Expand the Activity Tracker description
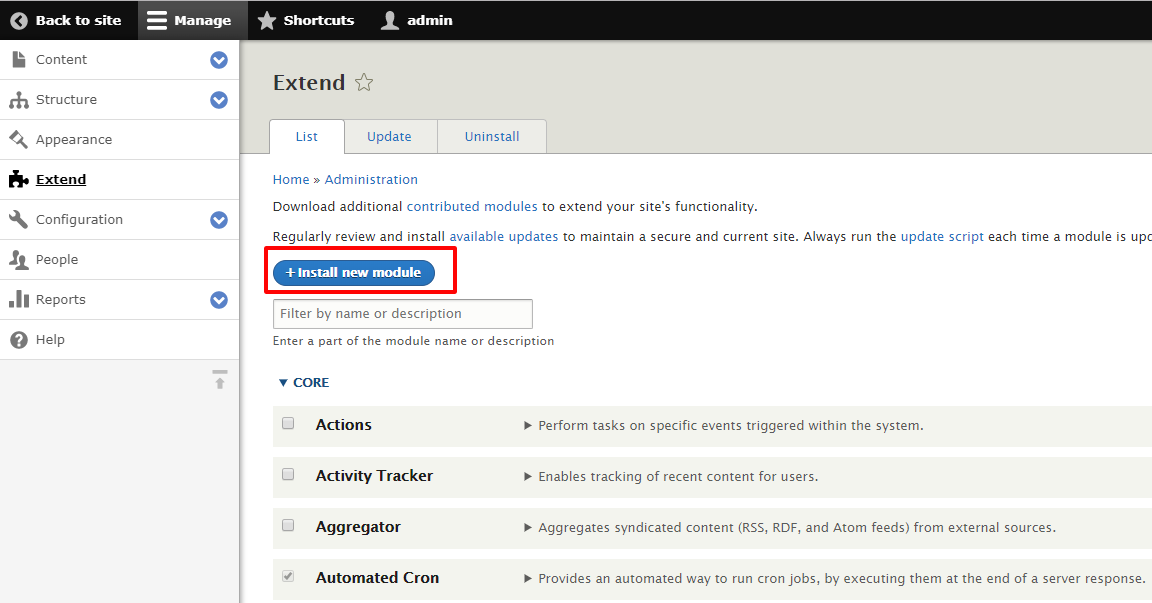The width and height of the screenshot is (1152, 603). (528, 477)
